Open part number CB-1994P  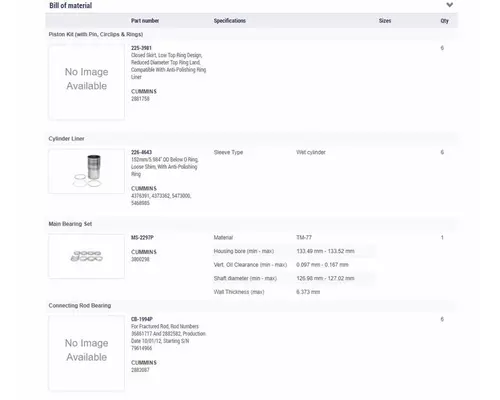coord(142,319)
